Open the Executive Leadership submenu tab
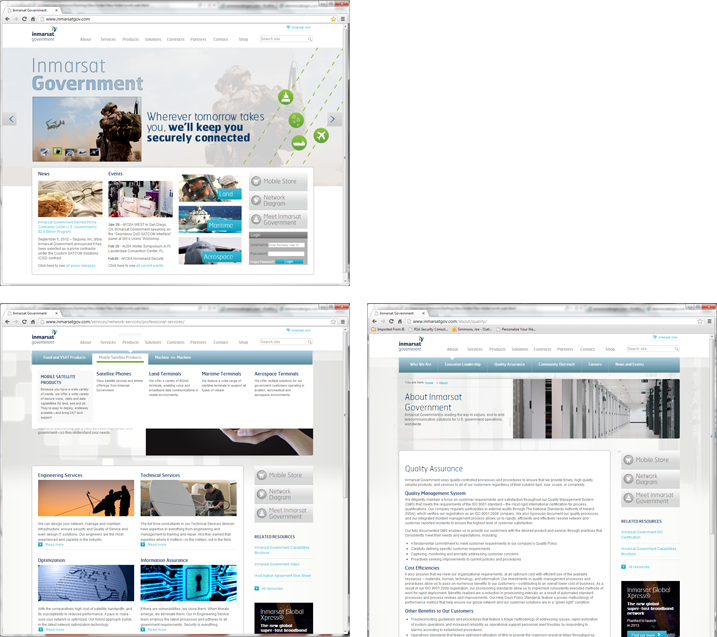The width and height of the screenshot is (717, 637). (x=463, y=364)
